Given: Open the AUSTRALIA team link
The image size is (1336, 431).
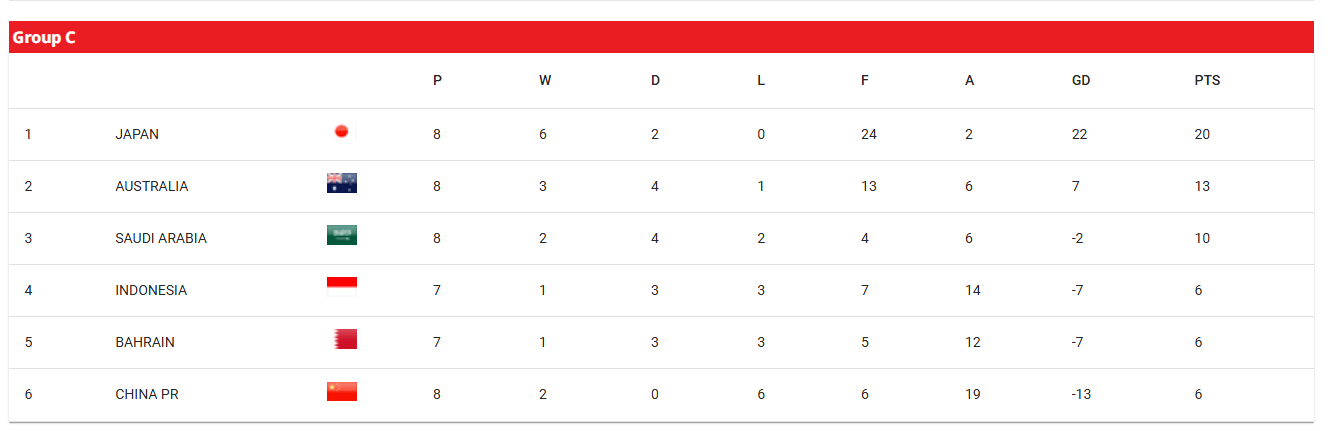Looking at the screenshot, I should coord(151,186).
